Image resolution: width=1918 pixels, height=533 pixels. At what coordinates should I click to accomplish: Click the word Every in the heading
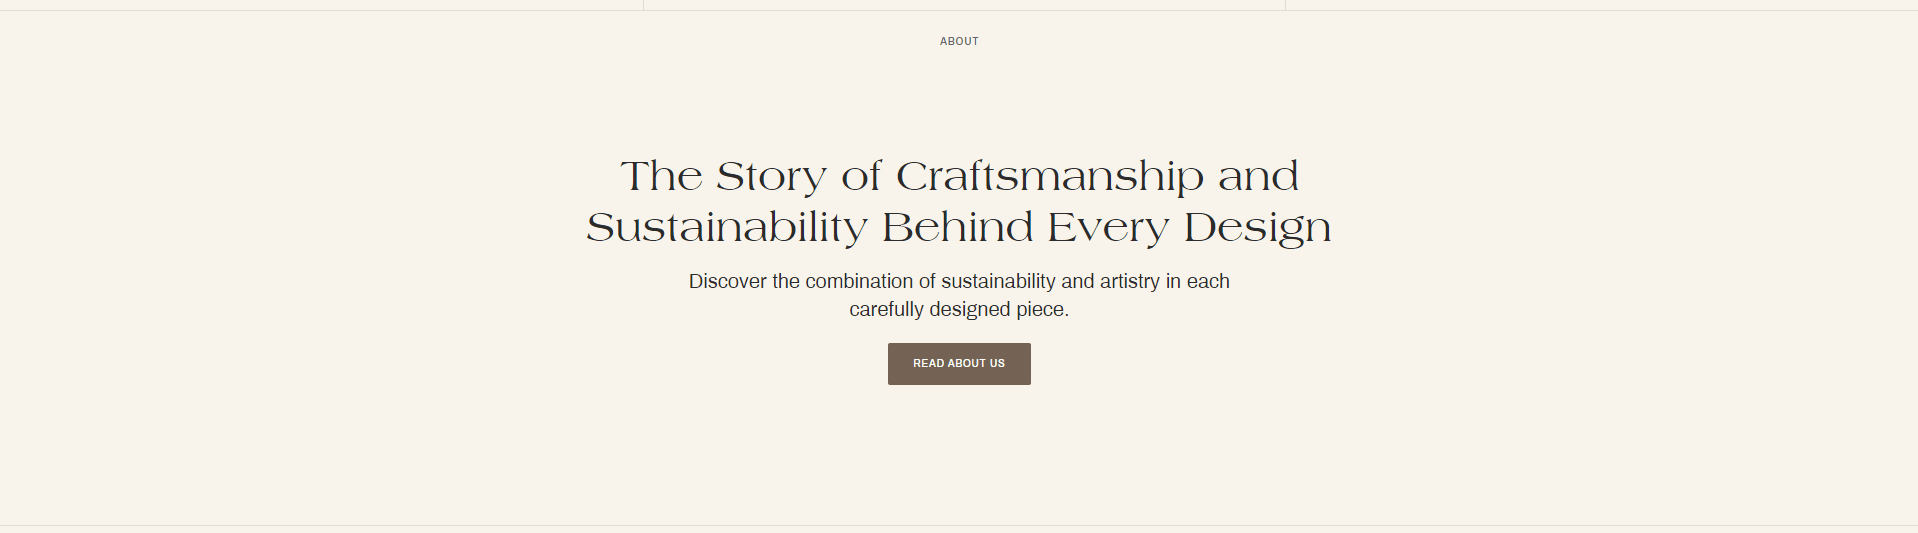point(1108,228)
